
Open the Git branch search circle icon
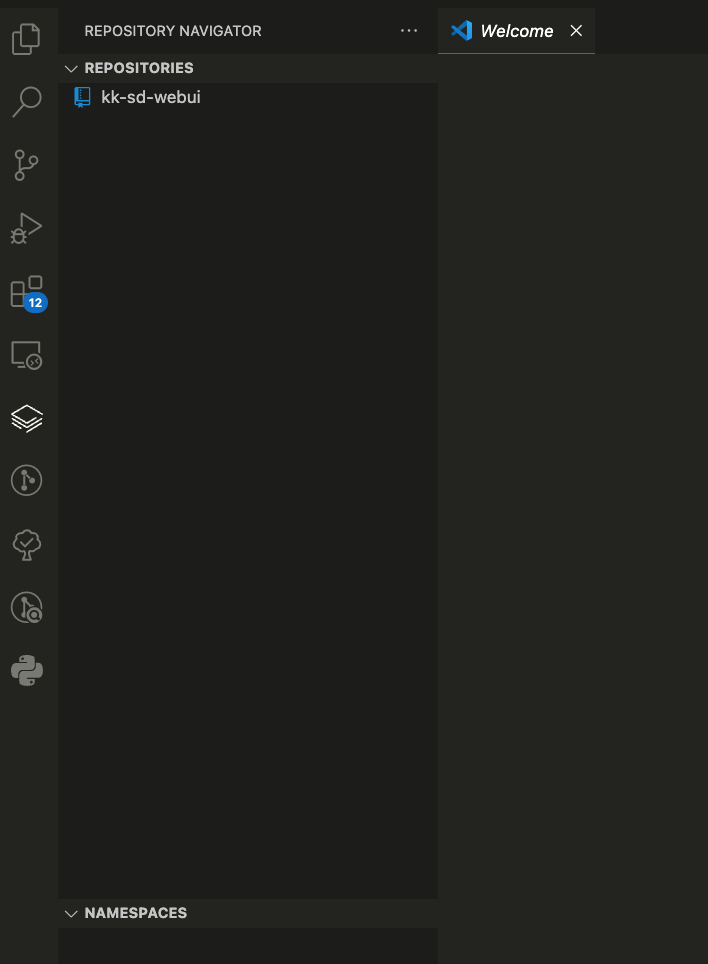26,607
